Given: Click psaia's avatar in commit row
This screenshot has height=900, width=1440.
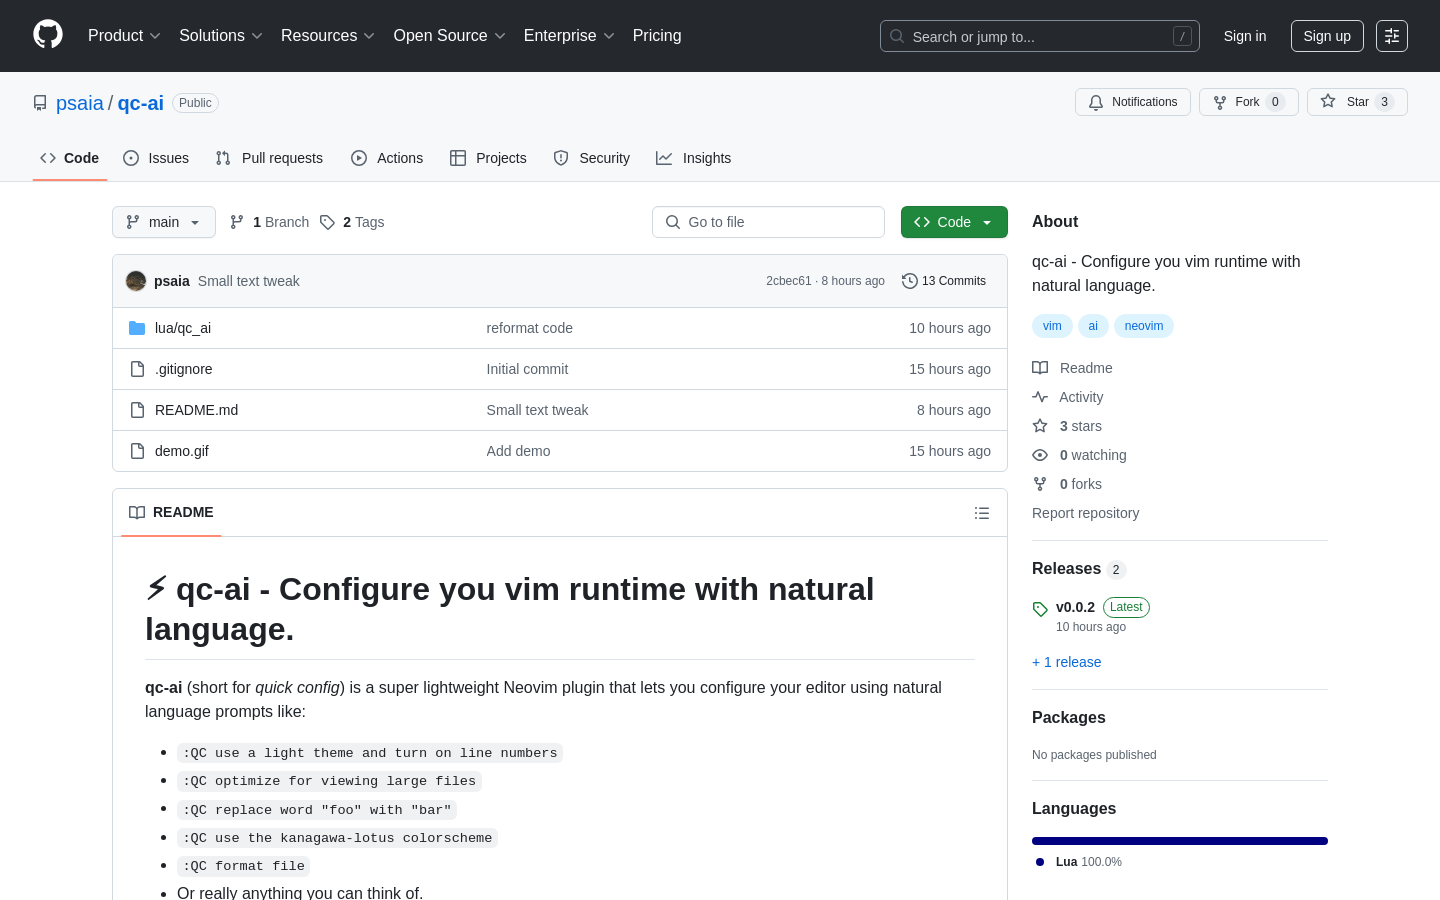Looking at the screenshot, I should coord(136,281).
